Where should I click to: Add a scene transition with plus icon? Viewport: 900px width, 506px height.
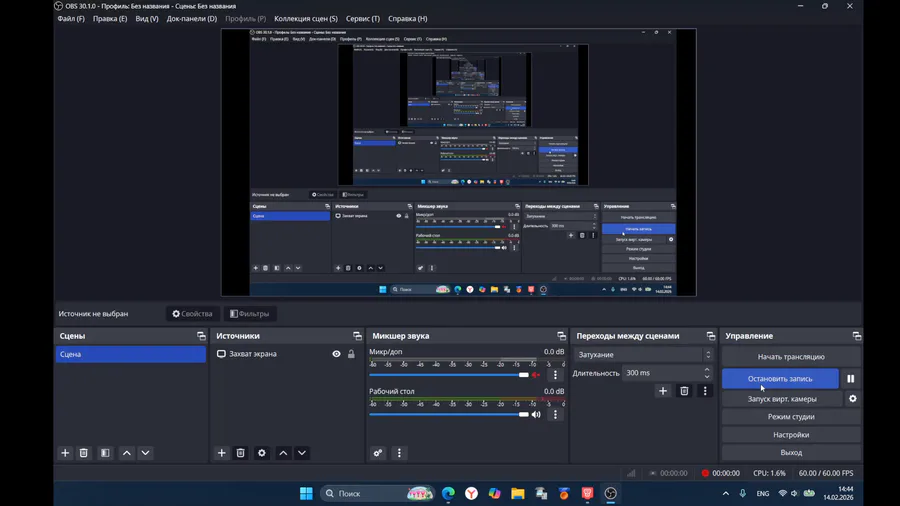(x=663, y=391)
